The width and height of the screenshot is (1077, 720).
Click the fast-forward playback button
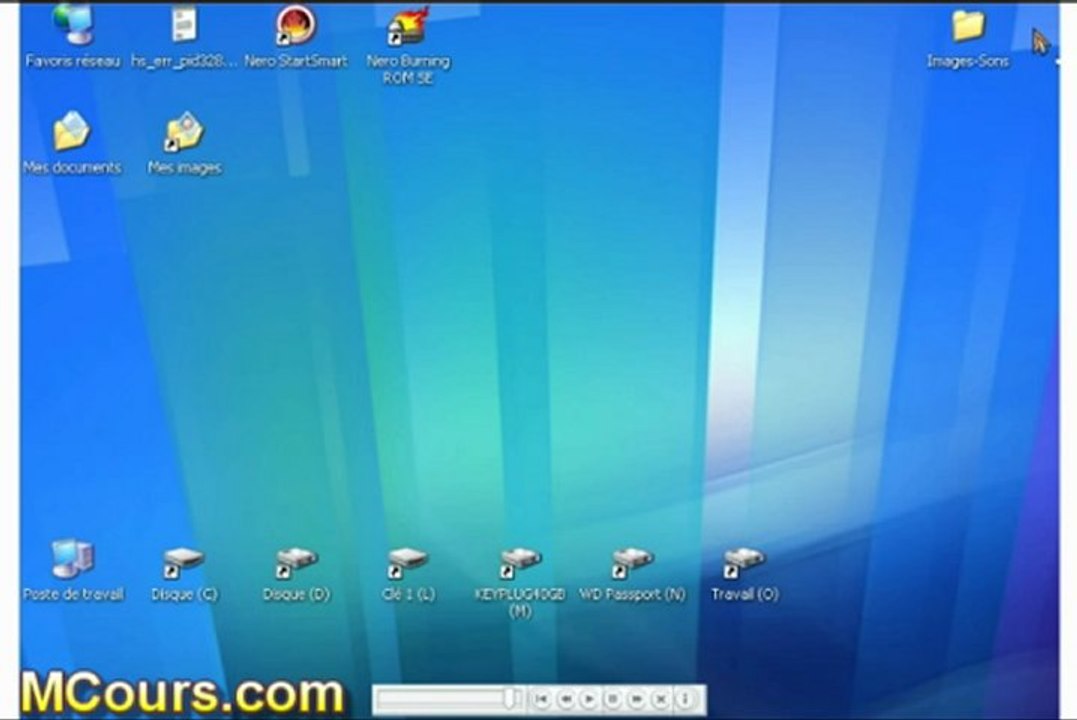[637, 699]
